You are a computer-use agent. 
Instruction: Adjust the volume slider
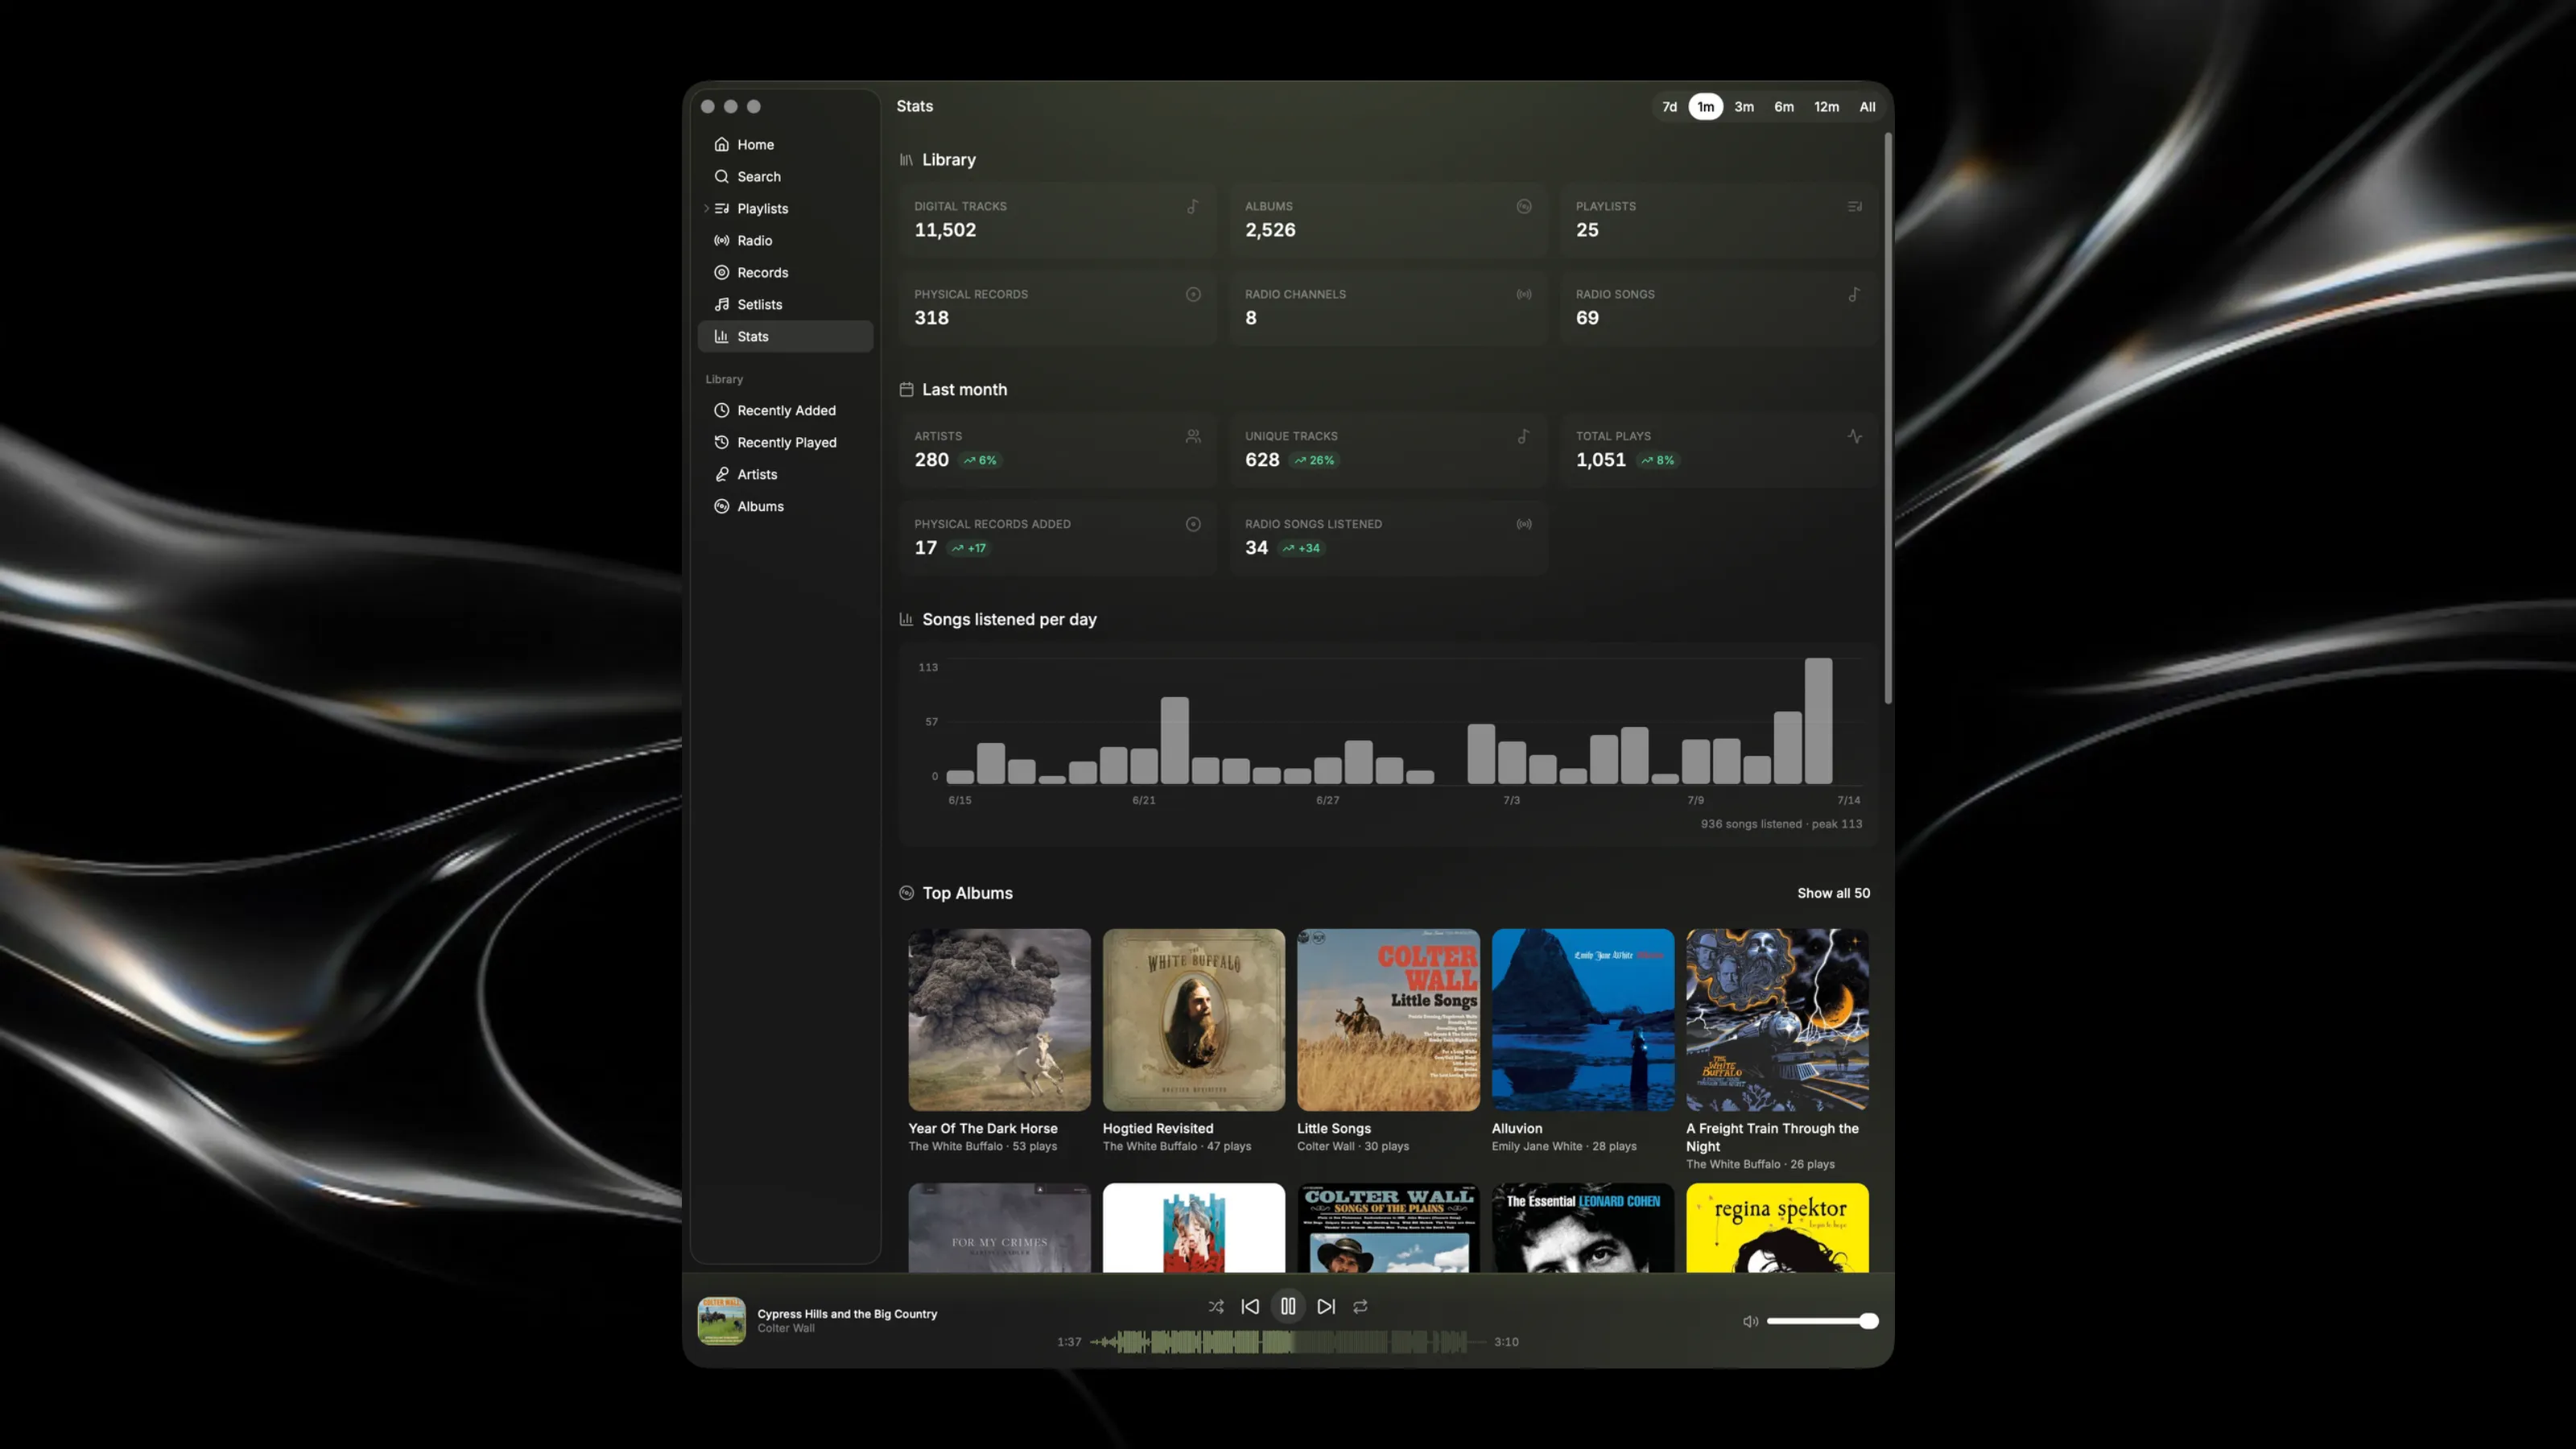click(1822, 1321)
